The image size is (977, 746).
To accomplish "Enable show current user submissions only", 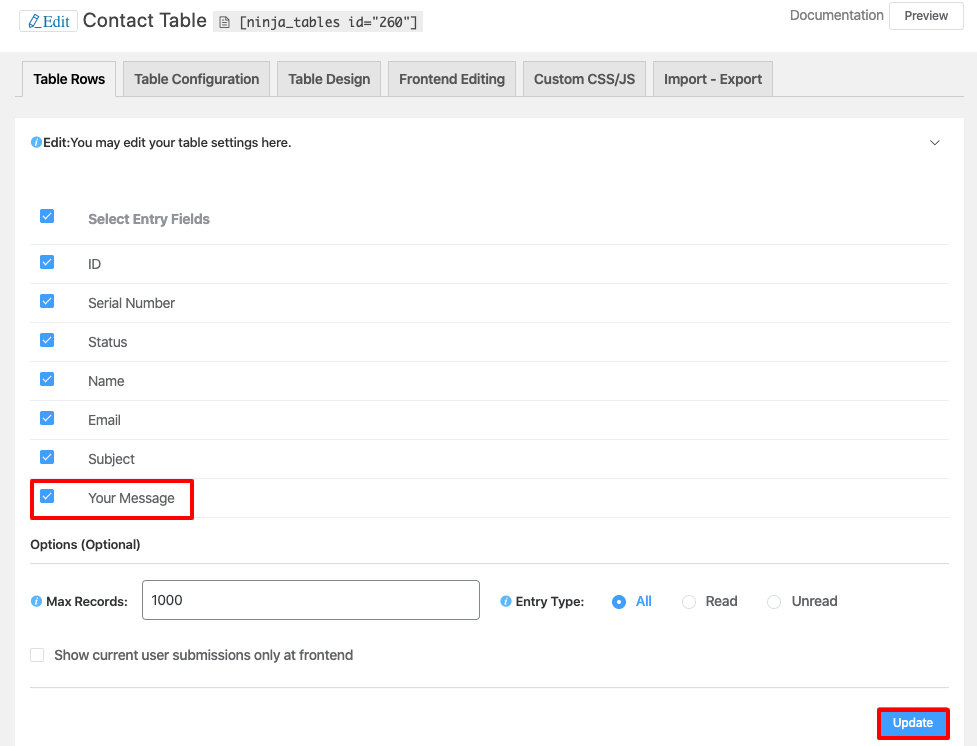I will tap(38, 655).
